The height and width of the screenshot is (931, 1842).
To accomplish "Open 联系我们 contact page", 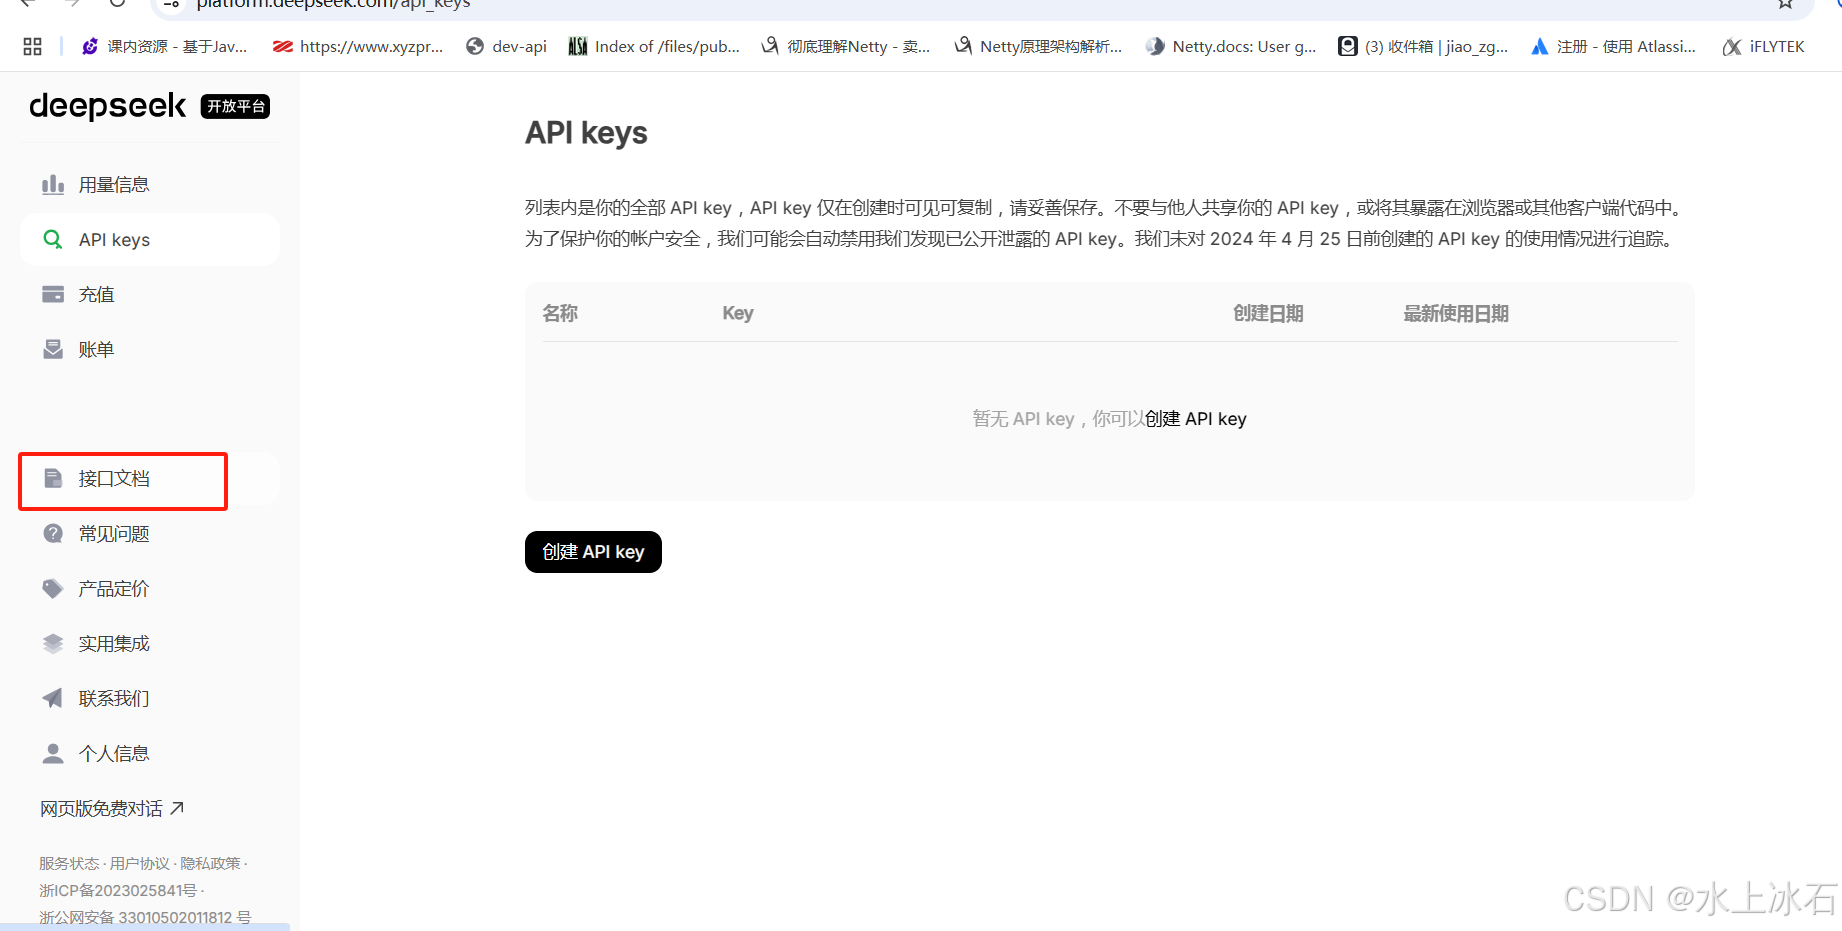I will [x=150, y=698].
